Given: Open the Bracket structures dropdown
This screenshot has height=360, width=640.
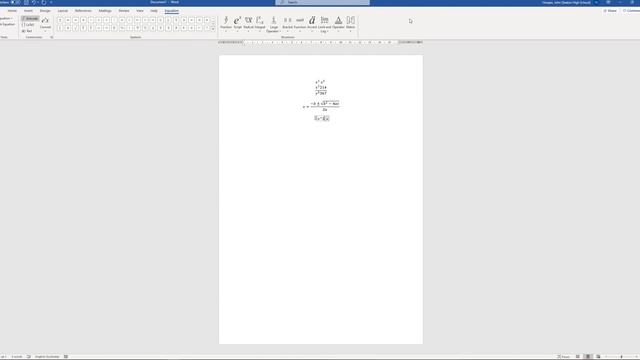Looking at the screenshot, I should 287,24.
